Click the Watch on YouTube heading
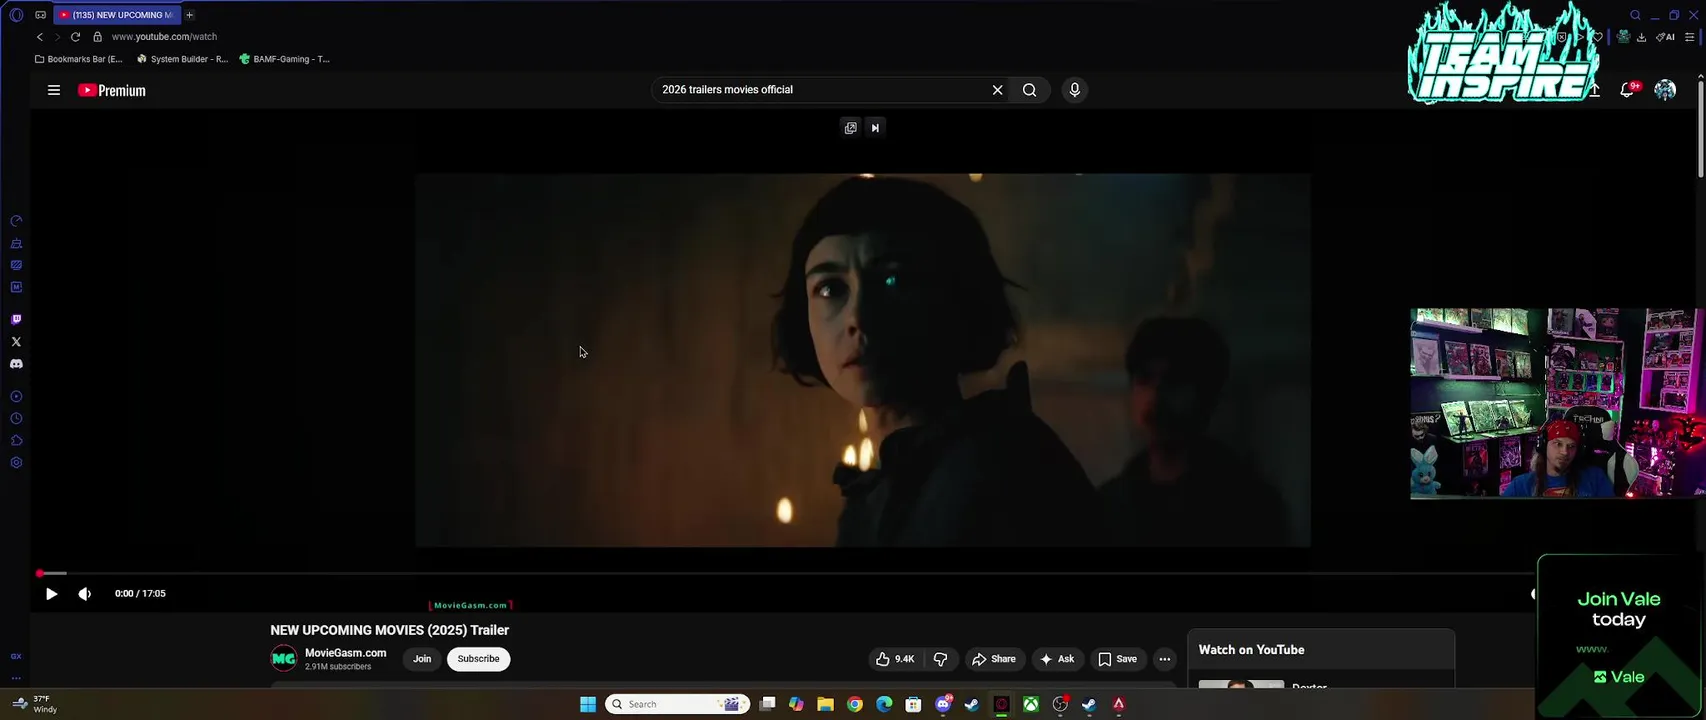 [x=1251, y=650]
